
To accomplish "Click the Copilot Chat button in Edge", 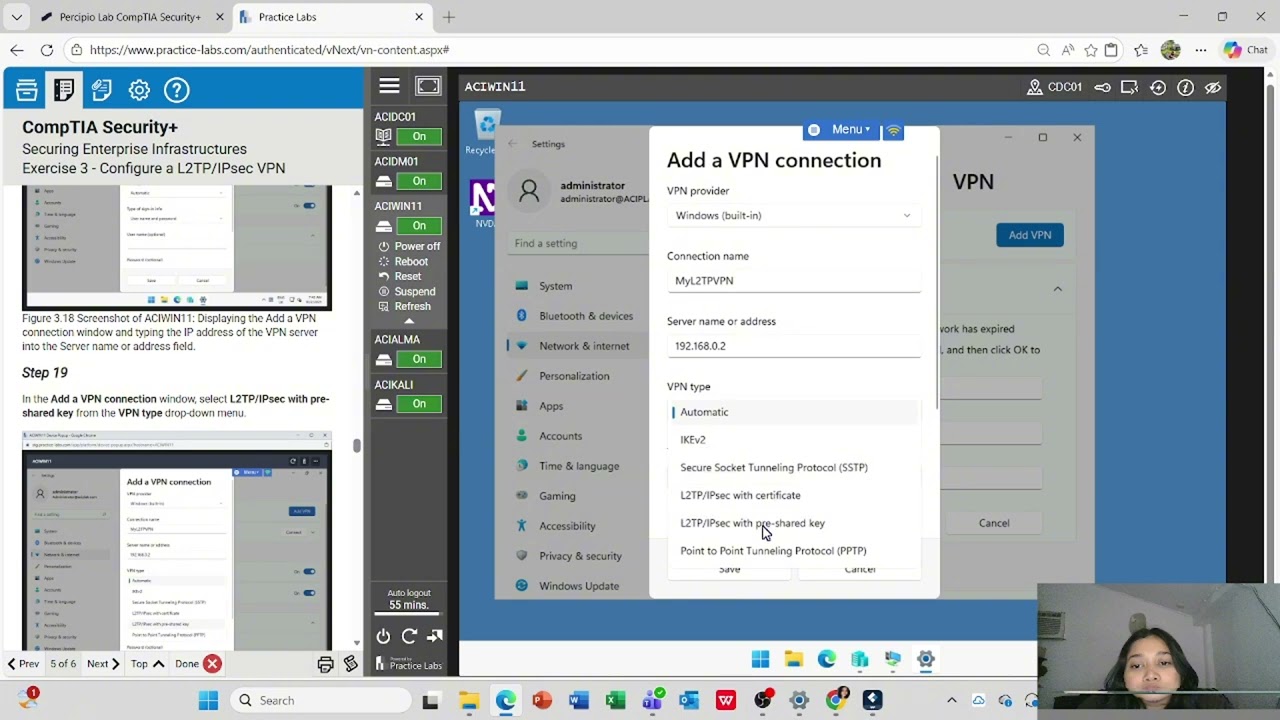I will click(x=1246, y=50).
